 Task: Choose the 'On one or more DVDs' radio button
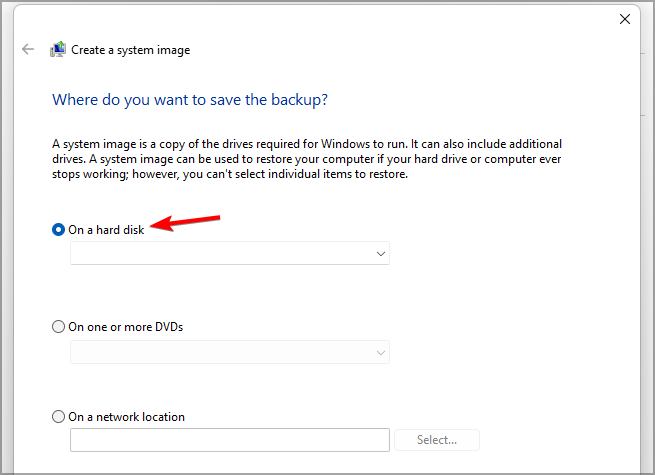tap(58, 327)
